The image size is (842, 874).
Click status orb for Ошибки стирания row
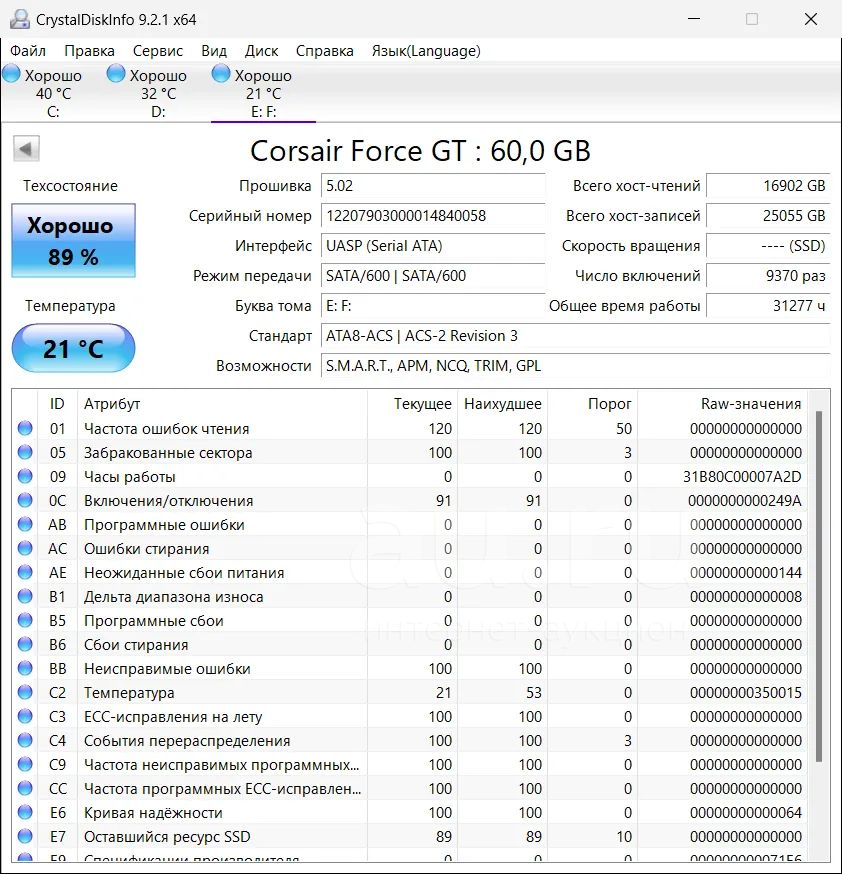[25, 548]
